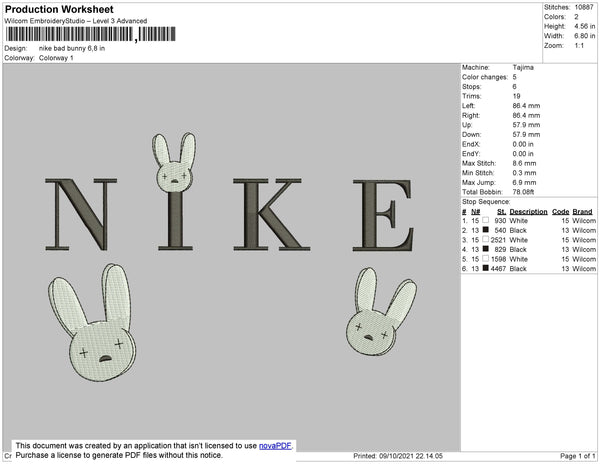This screenshot has height=464, width=600.
Task: Click the white swatch in stop row 1
Action: tap(485, 219)
